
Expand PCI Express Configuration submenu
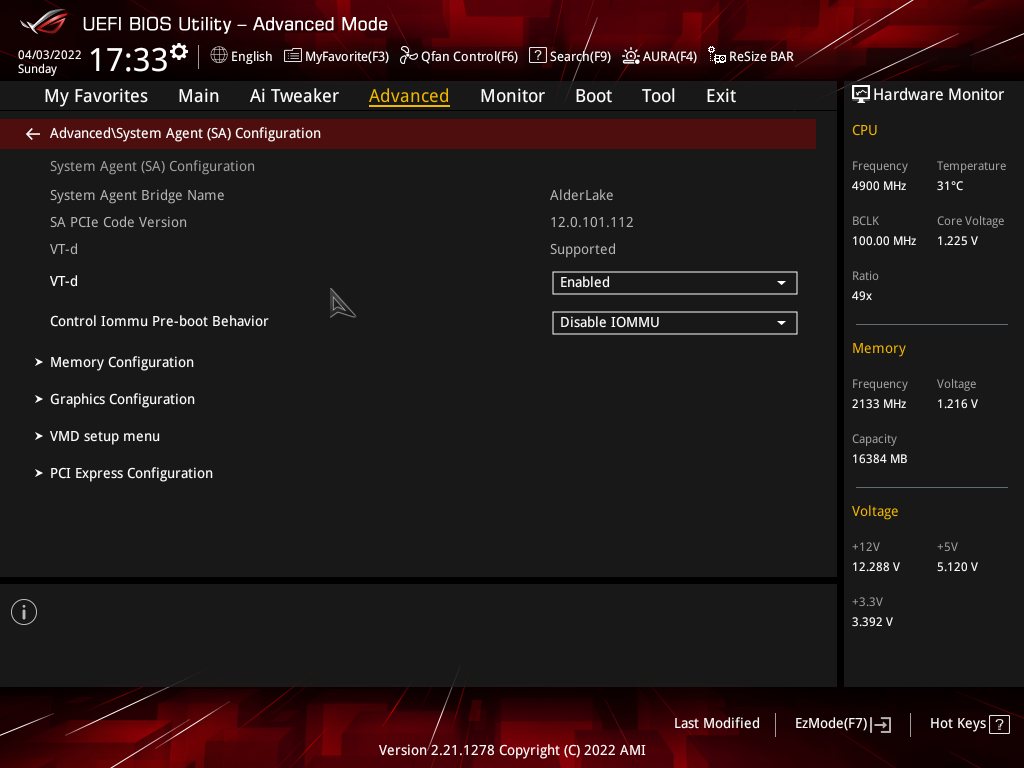131,473
